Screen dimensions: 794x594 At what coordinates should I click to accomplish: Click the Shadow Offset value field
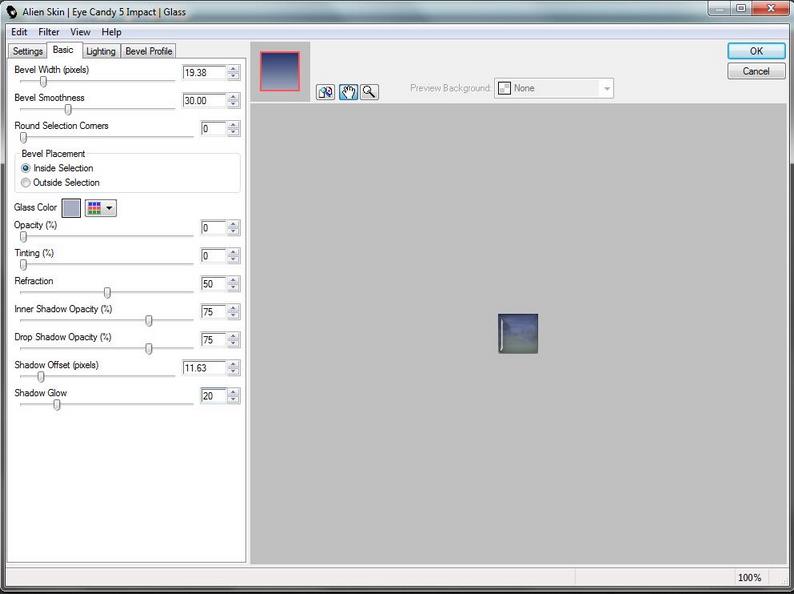point(204,368)
